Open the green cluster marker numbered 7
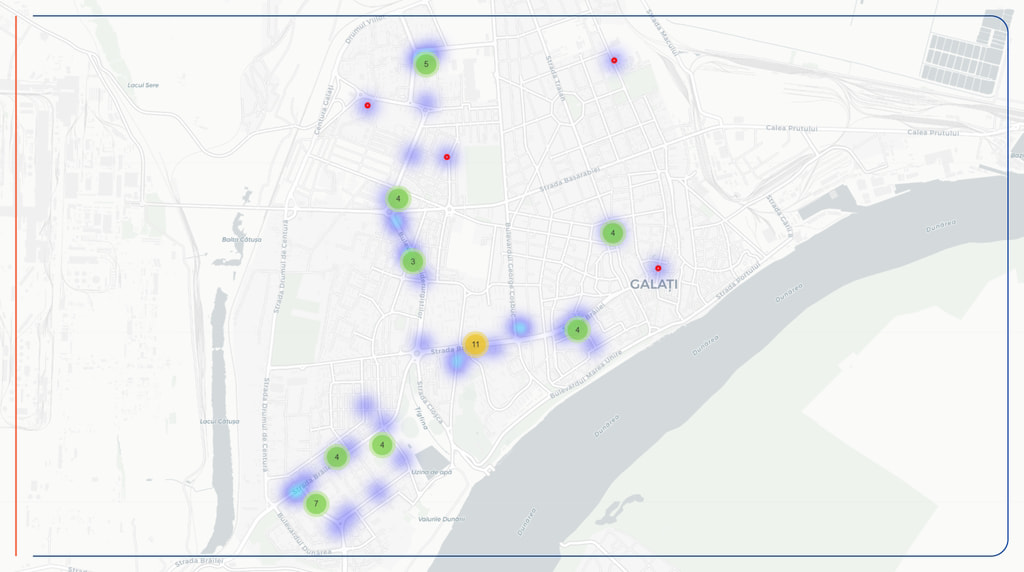1024x572 pixels. pyautogui.click(x=316, y=503)
